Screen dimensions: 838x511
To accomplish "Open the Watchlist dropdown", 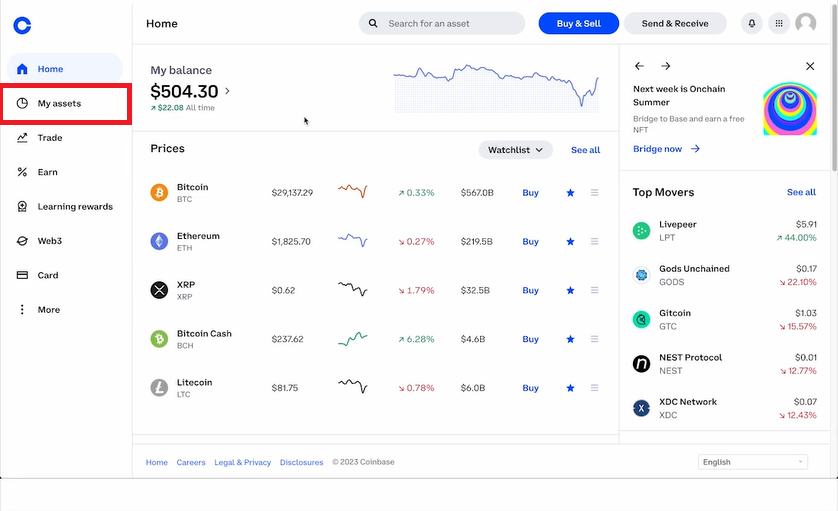I will pyautogui.click(x=515, y=150).
